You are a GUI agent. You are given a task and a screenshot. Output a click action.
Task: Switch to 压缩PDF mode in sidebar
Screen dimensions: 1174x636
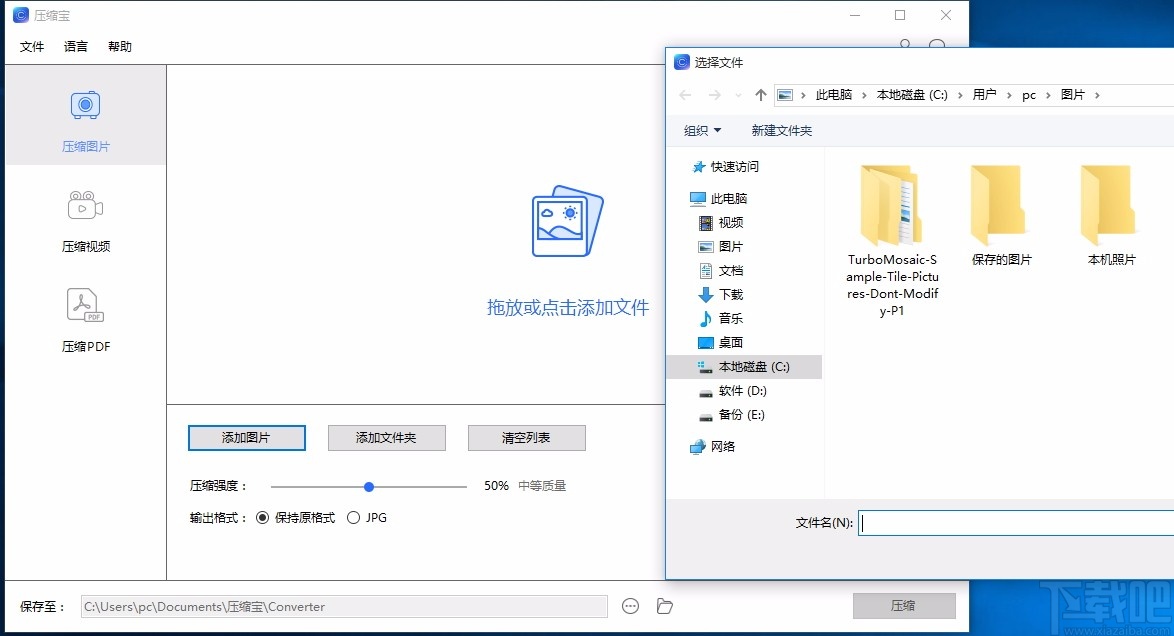pos(85,321)
